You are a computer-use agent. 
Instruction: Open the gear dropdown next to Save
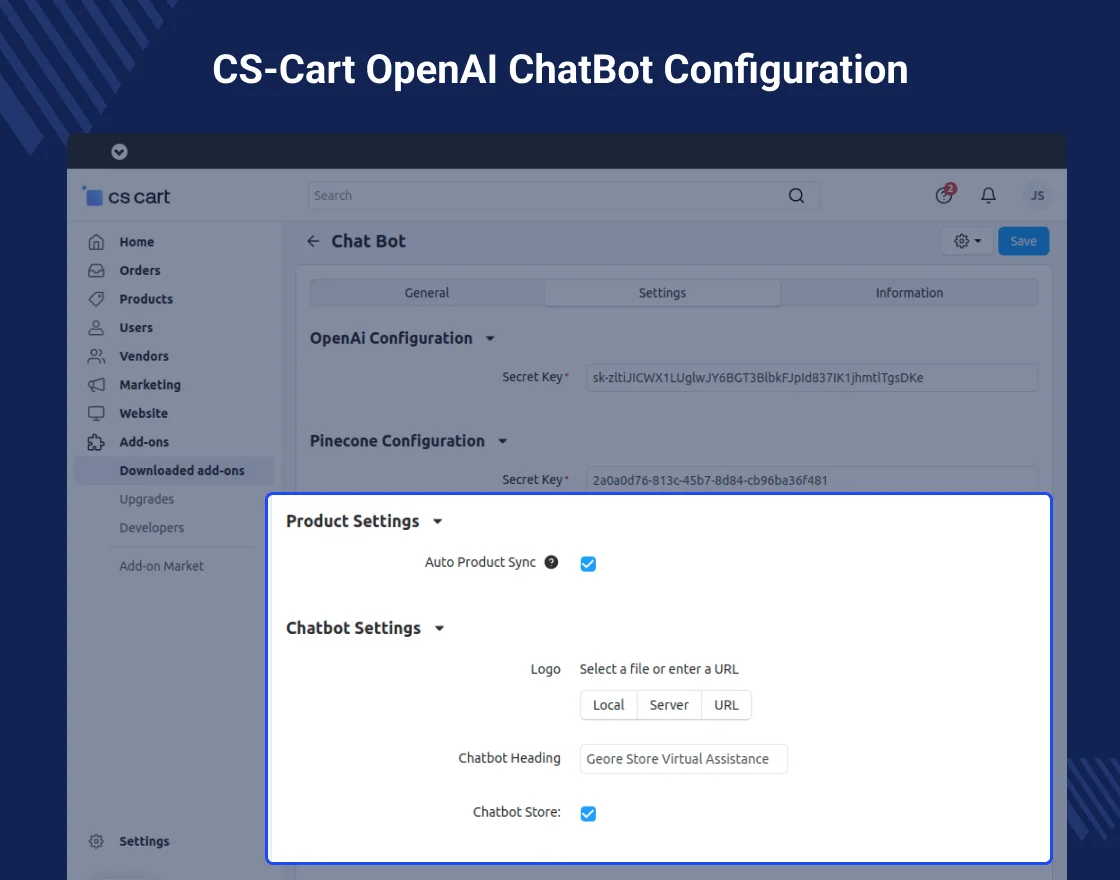pyautogui.click(x=966, y=241)
